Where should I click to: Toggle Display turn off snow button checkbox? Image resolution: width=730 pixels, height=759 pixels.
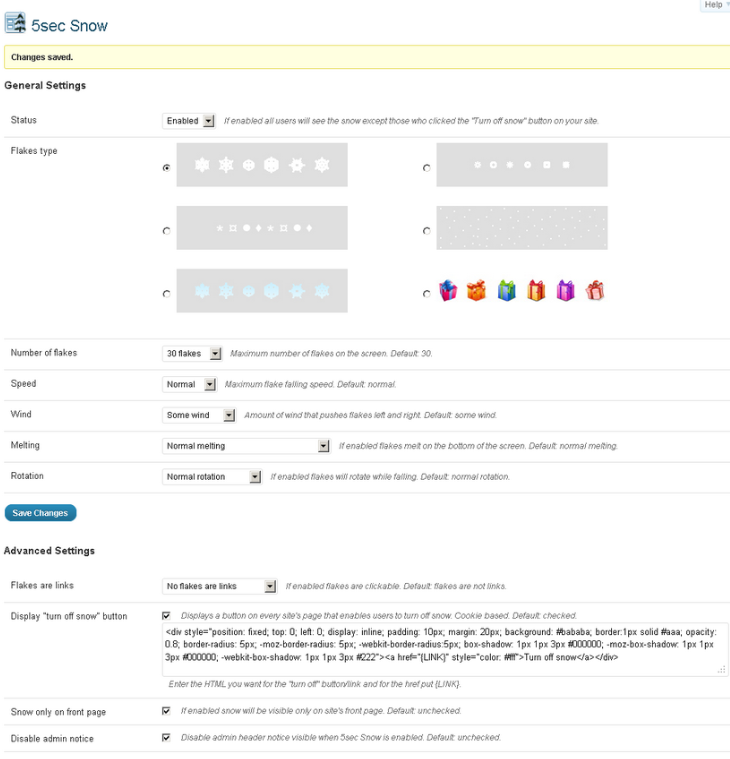click(166, 616)
